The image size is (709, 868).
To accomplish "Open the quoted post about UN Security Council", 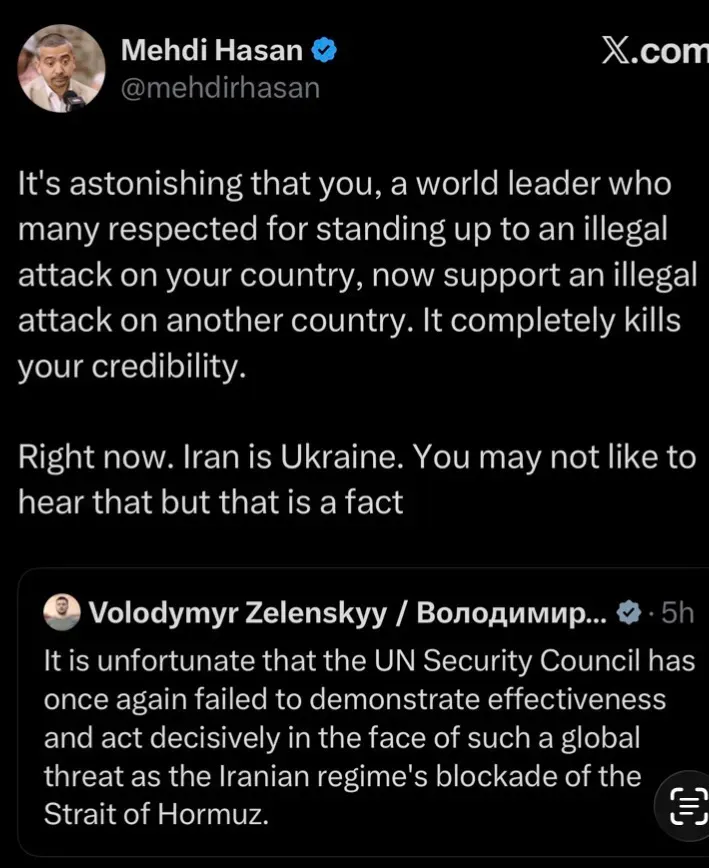I will pyautogui.click(x=360, y=720).
